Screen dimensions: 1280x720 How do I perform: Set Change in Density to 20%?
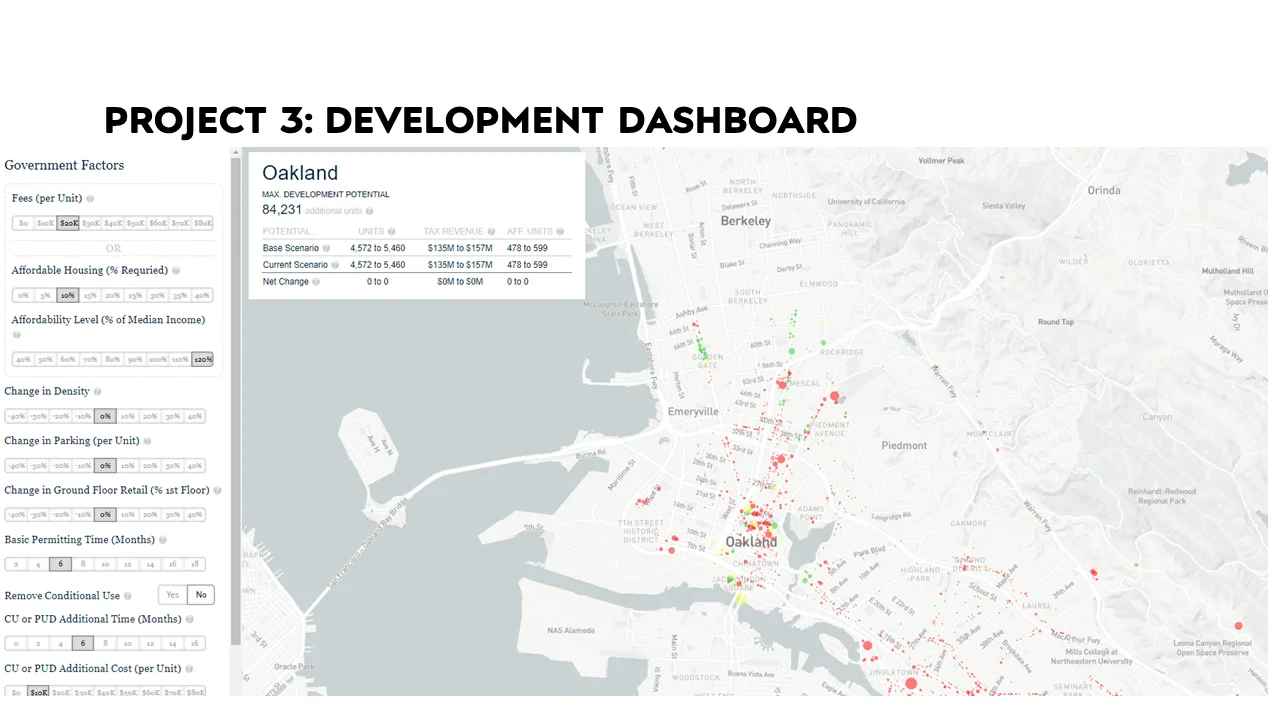[x=150, y=416]
